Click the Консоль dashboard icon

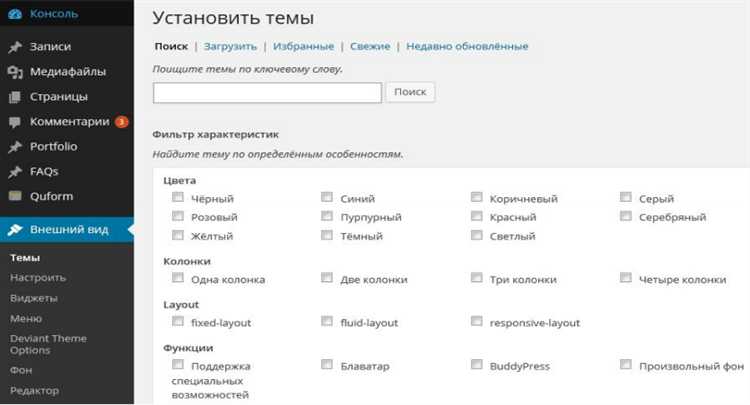14,16
